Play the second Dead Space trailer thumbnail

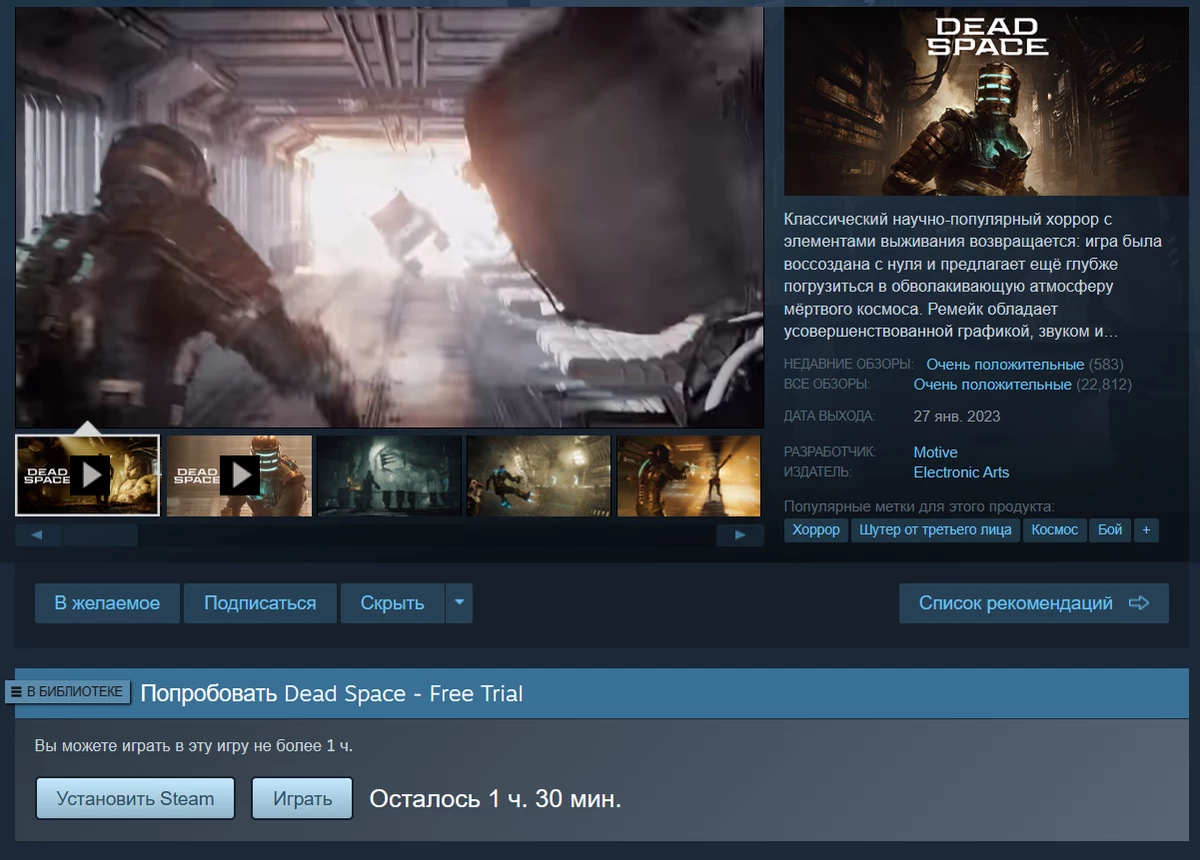[239, 475]
